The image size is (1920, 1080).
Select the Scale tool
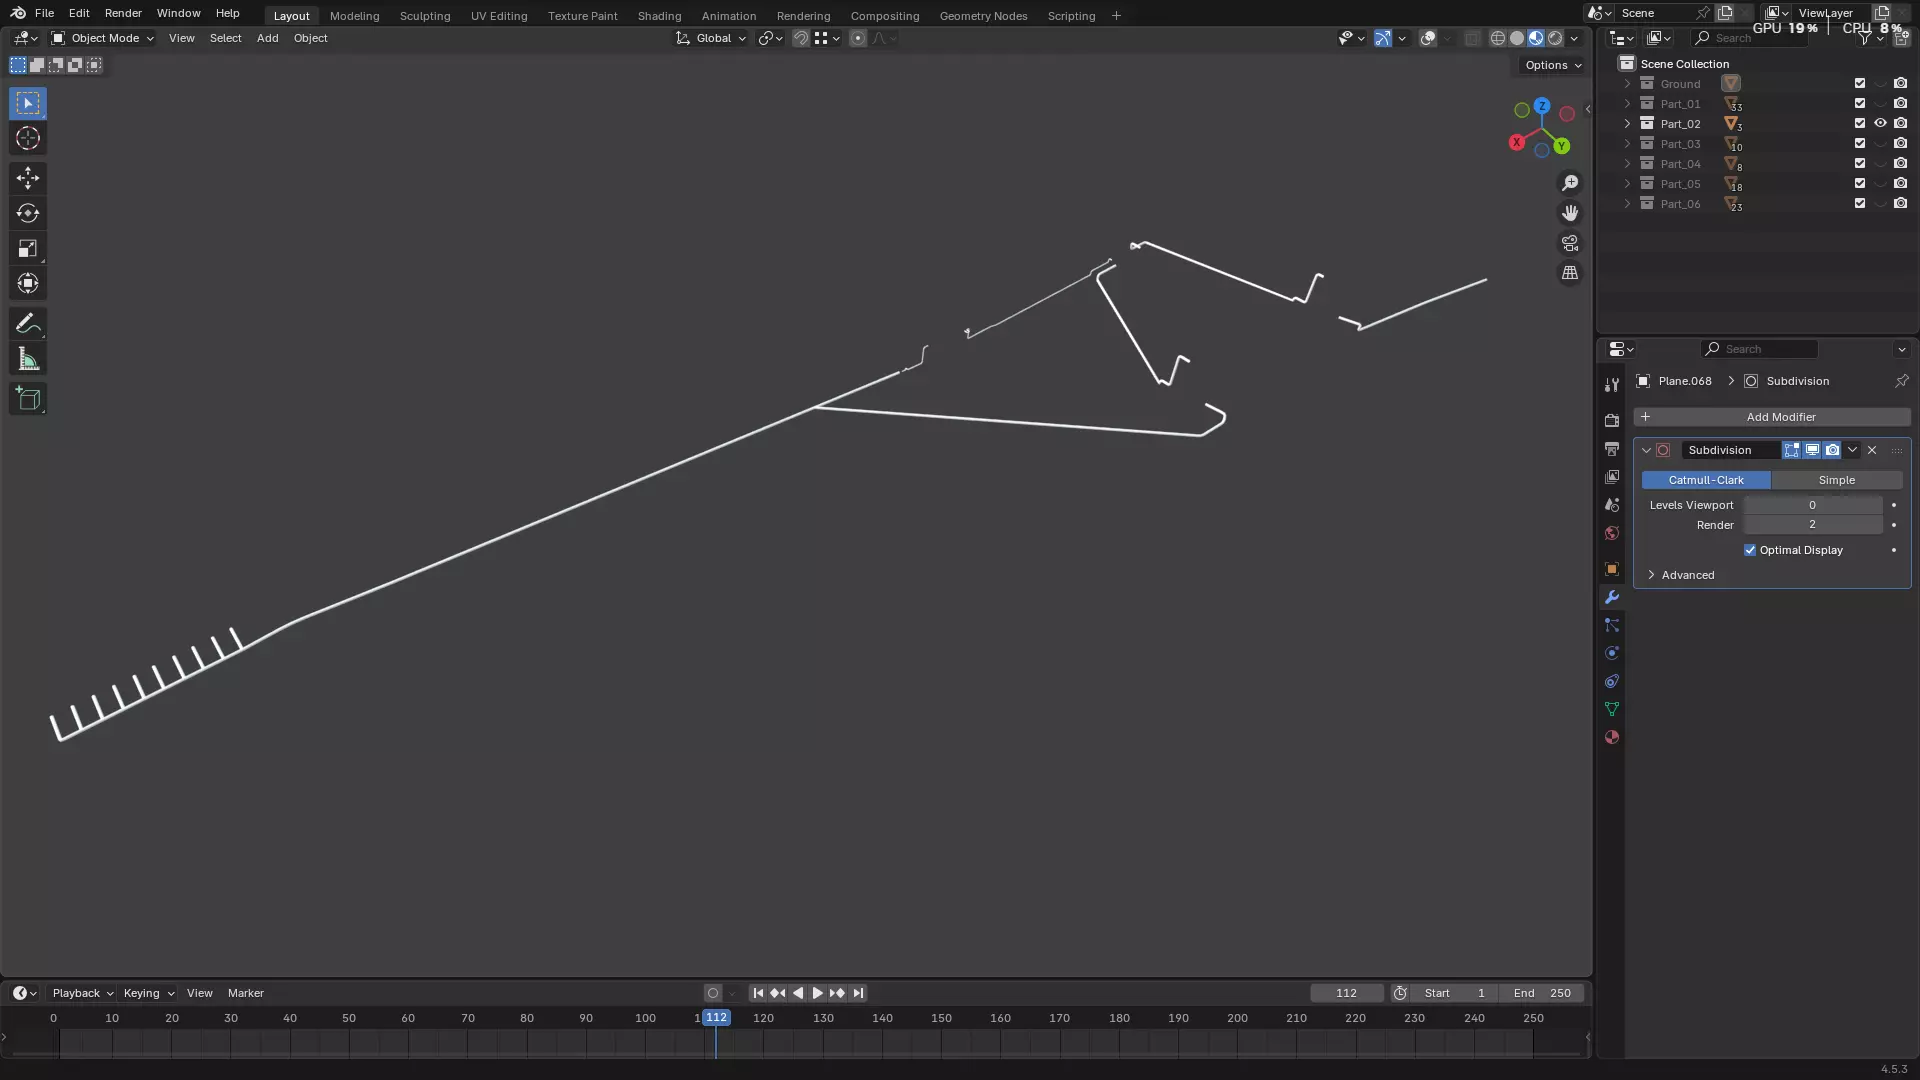tap(28, 248)
